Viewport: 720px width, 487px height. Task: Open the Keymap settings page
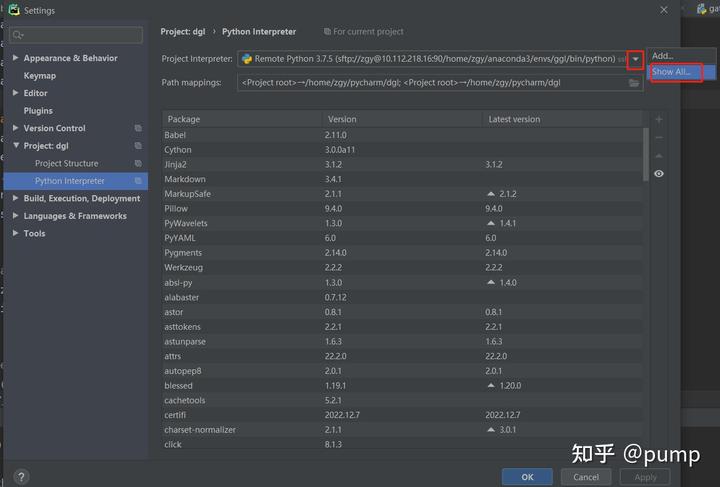point(39,76)
